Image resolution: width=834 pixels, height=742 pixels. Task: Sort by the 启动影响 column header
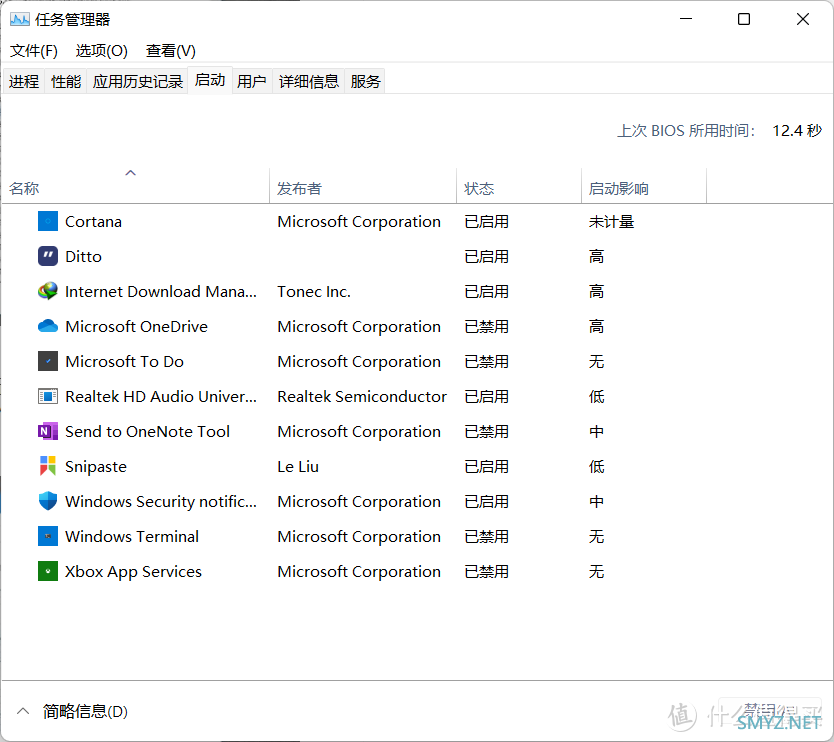(x=644, y=186)
